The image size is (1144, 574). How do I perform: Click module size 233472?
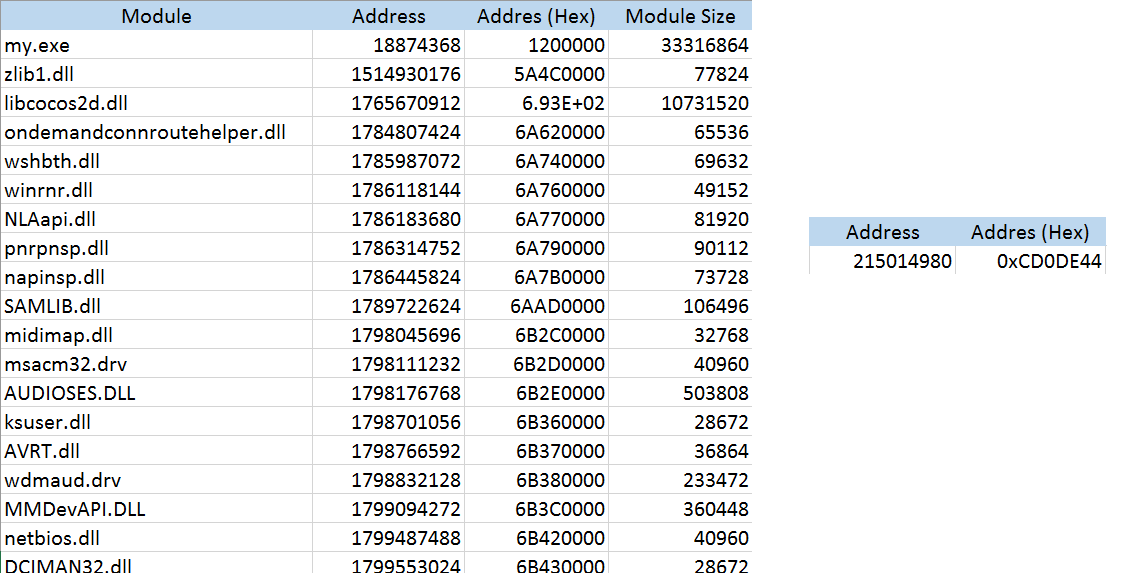680,480
